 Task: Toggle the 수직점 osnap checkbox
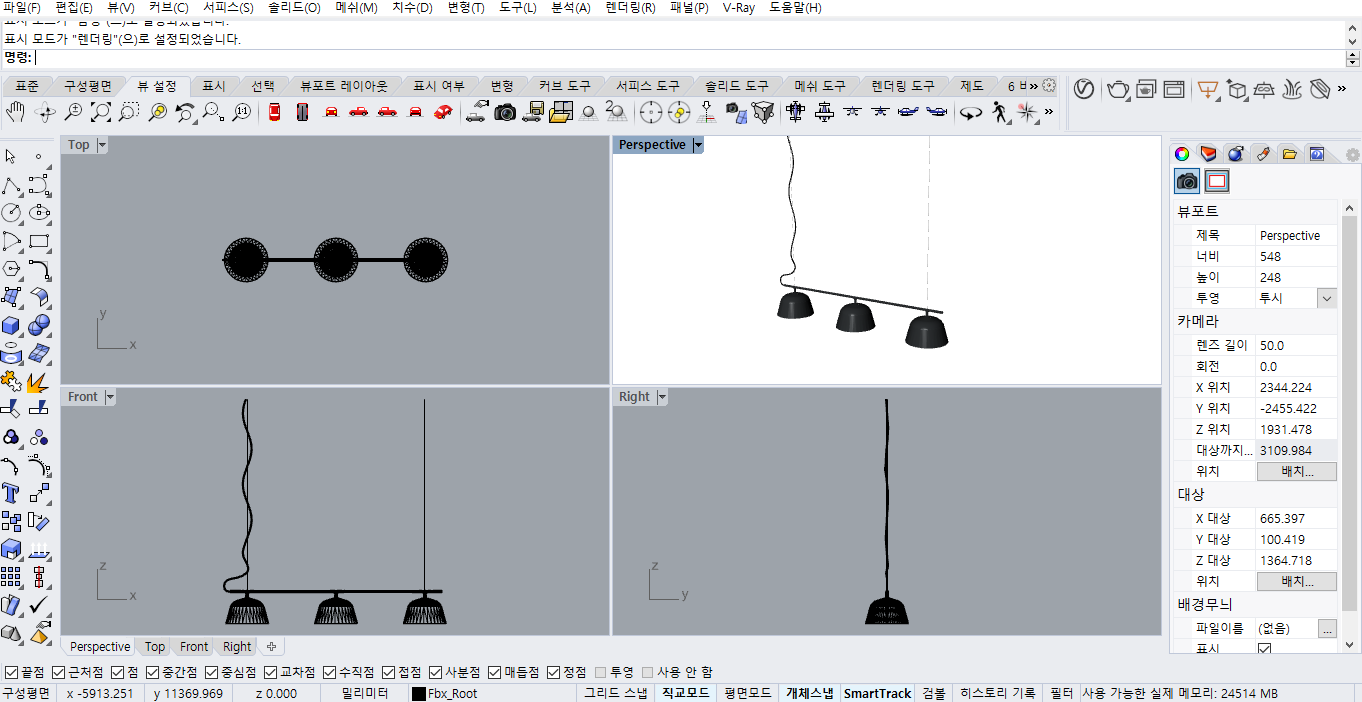[x=329, y=672]
